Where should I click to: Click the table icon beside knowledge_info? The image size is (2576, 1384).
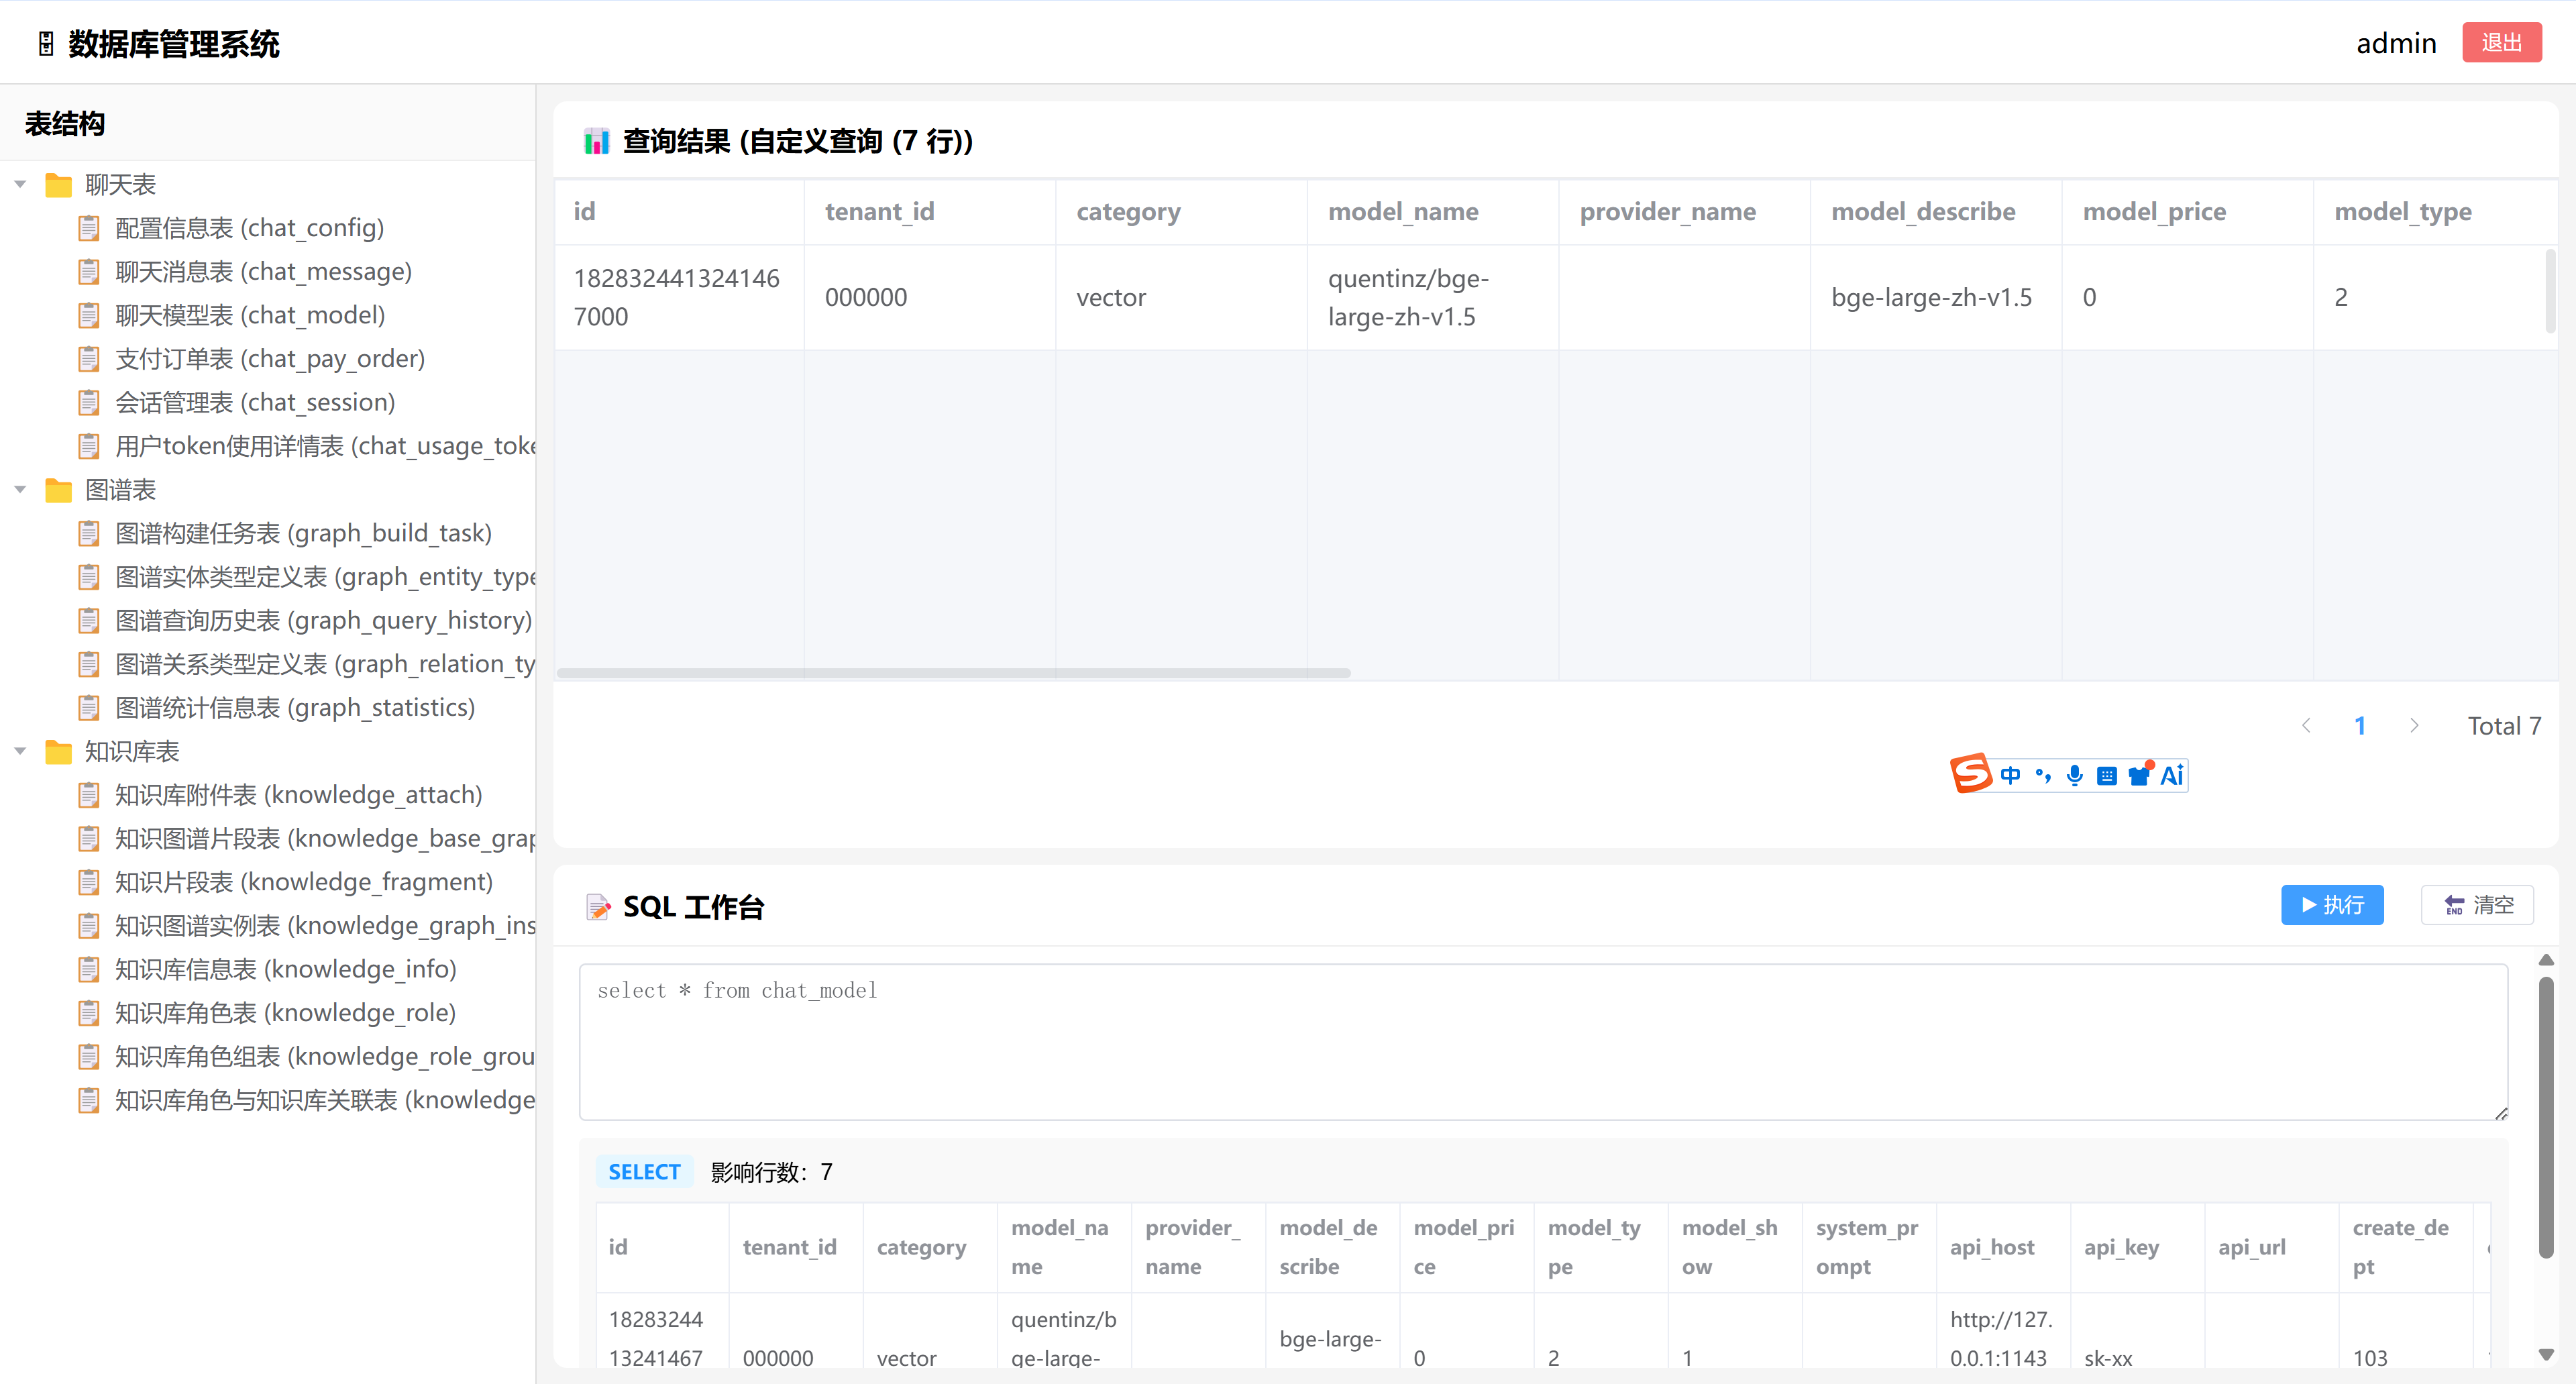click(x=89, y=970)
